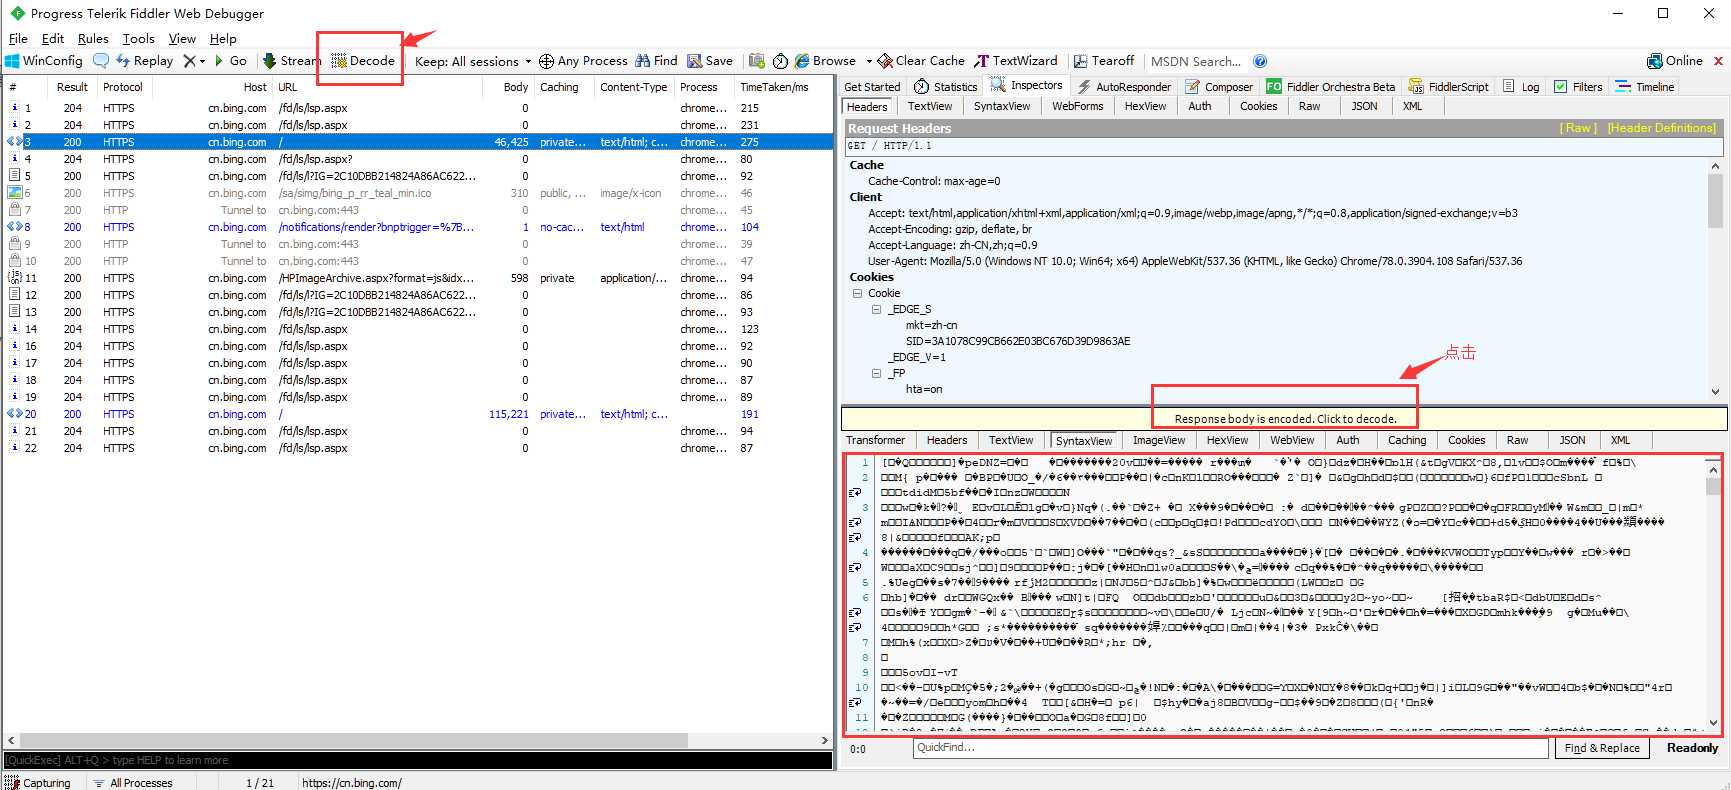Select request TextView inspector tab
Image resolution: width=1731 pixels, height=790 pixels.
930,106
